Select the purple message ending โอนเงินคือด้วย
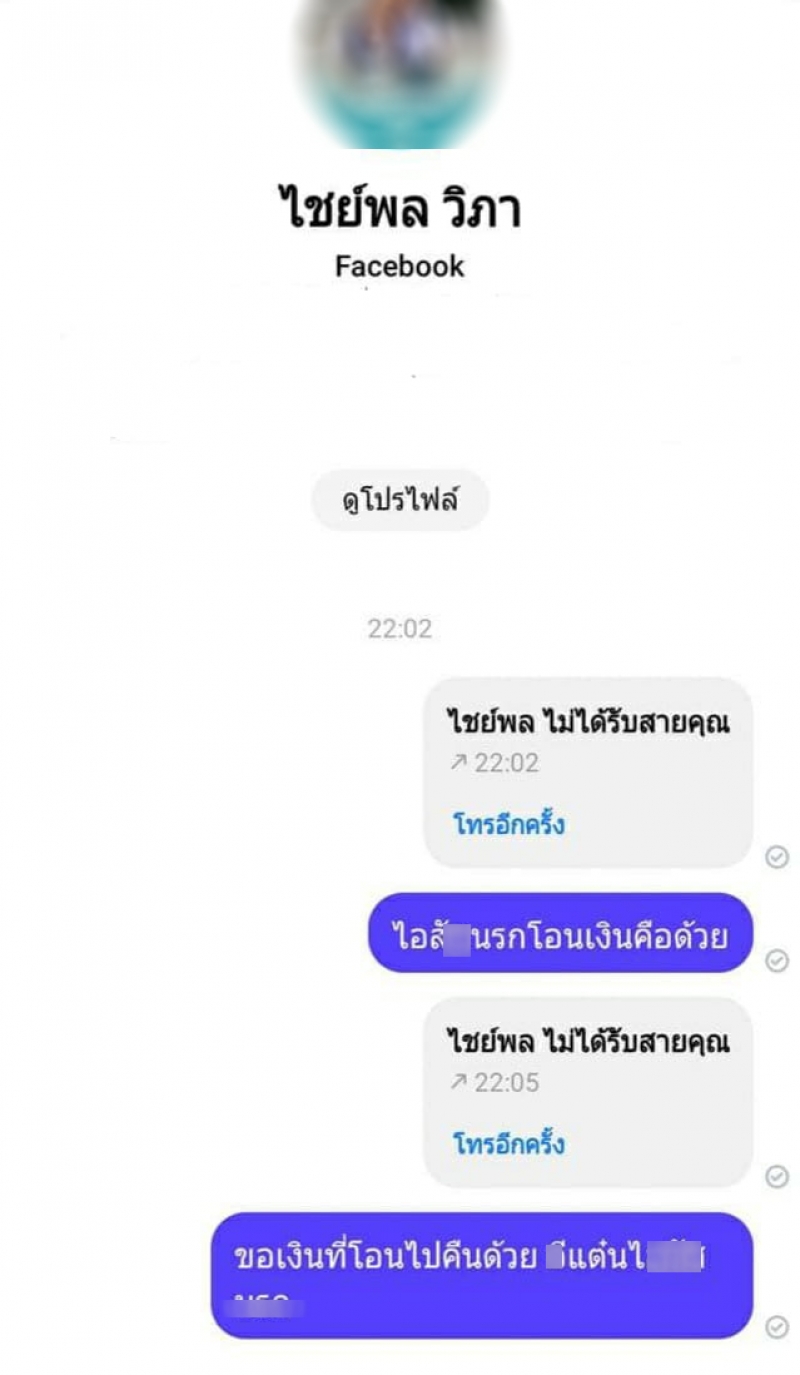800x1375 pixels. tap(560, 933)
